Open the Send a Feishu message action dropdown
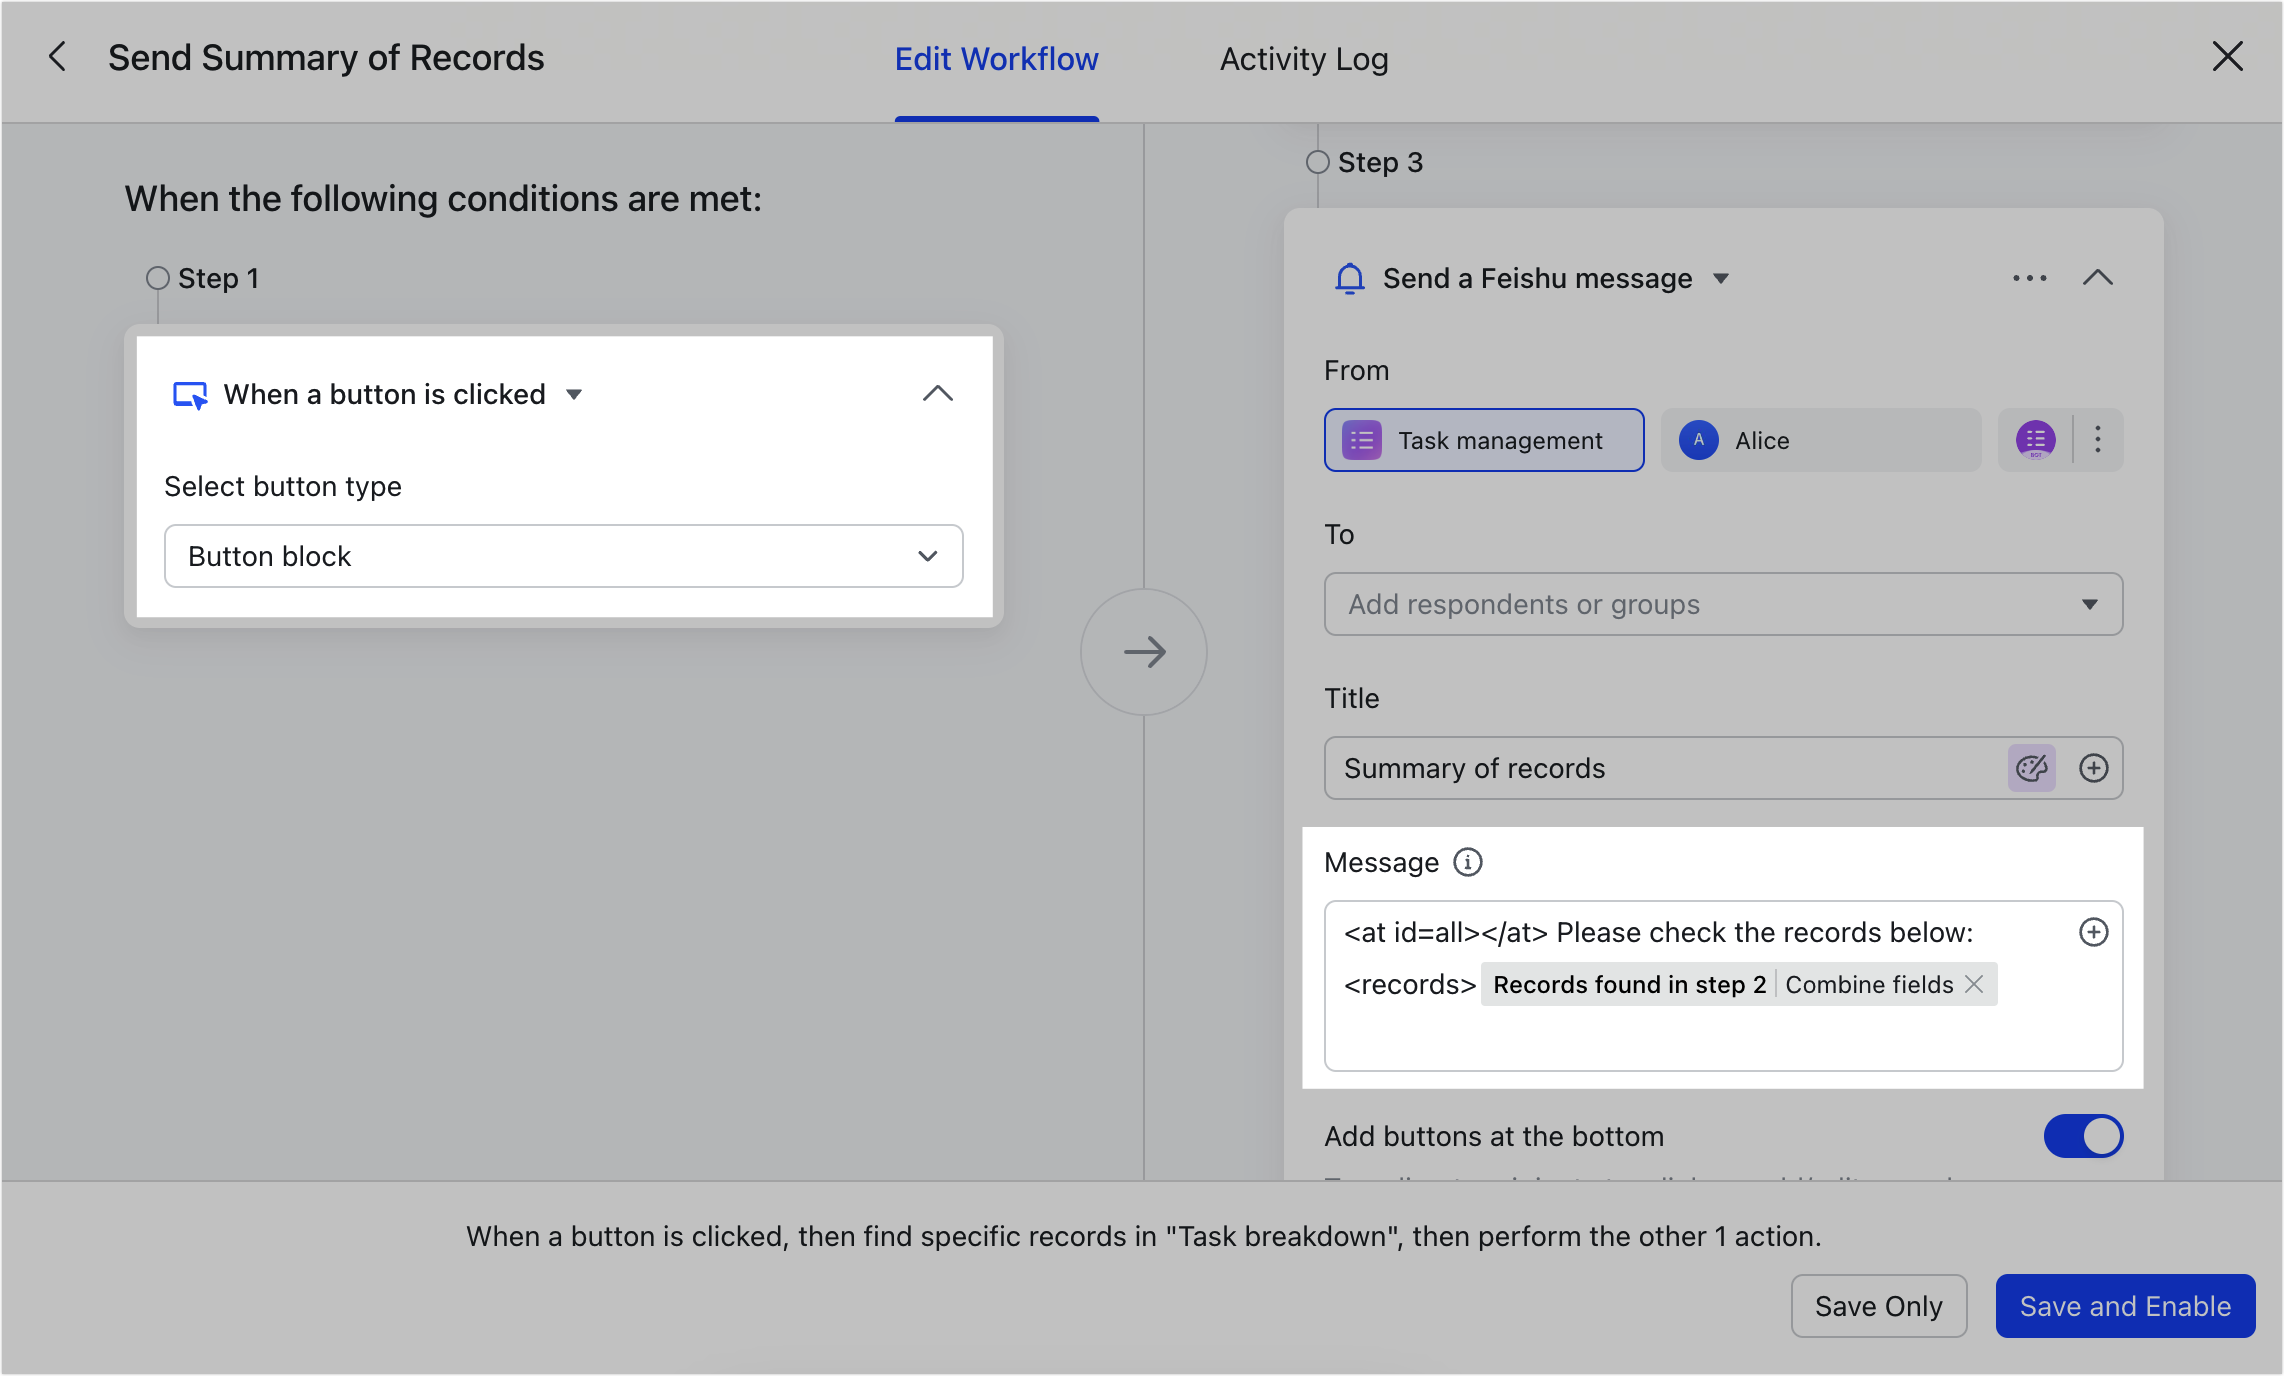 pos(1723,279)
